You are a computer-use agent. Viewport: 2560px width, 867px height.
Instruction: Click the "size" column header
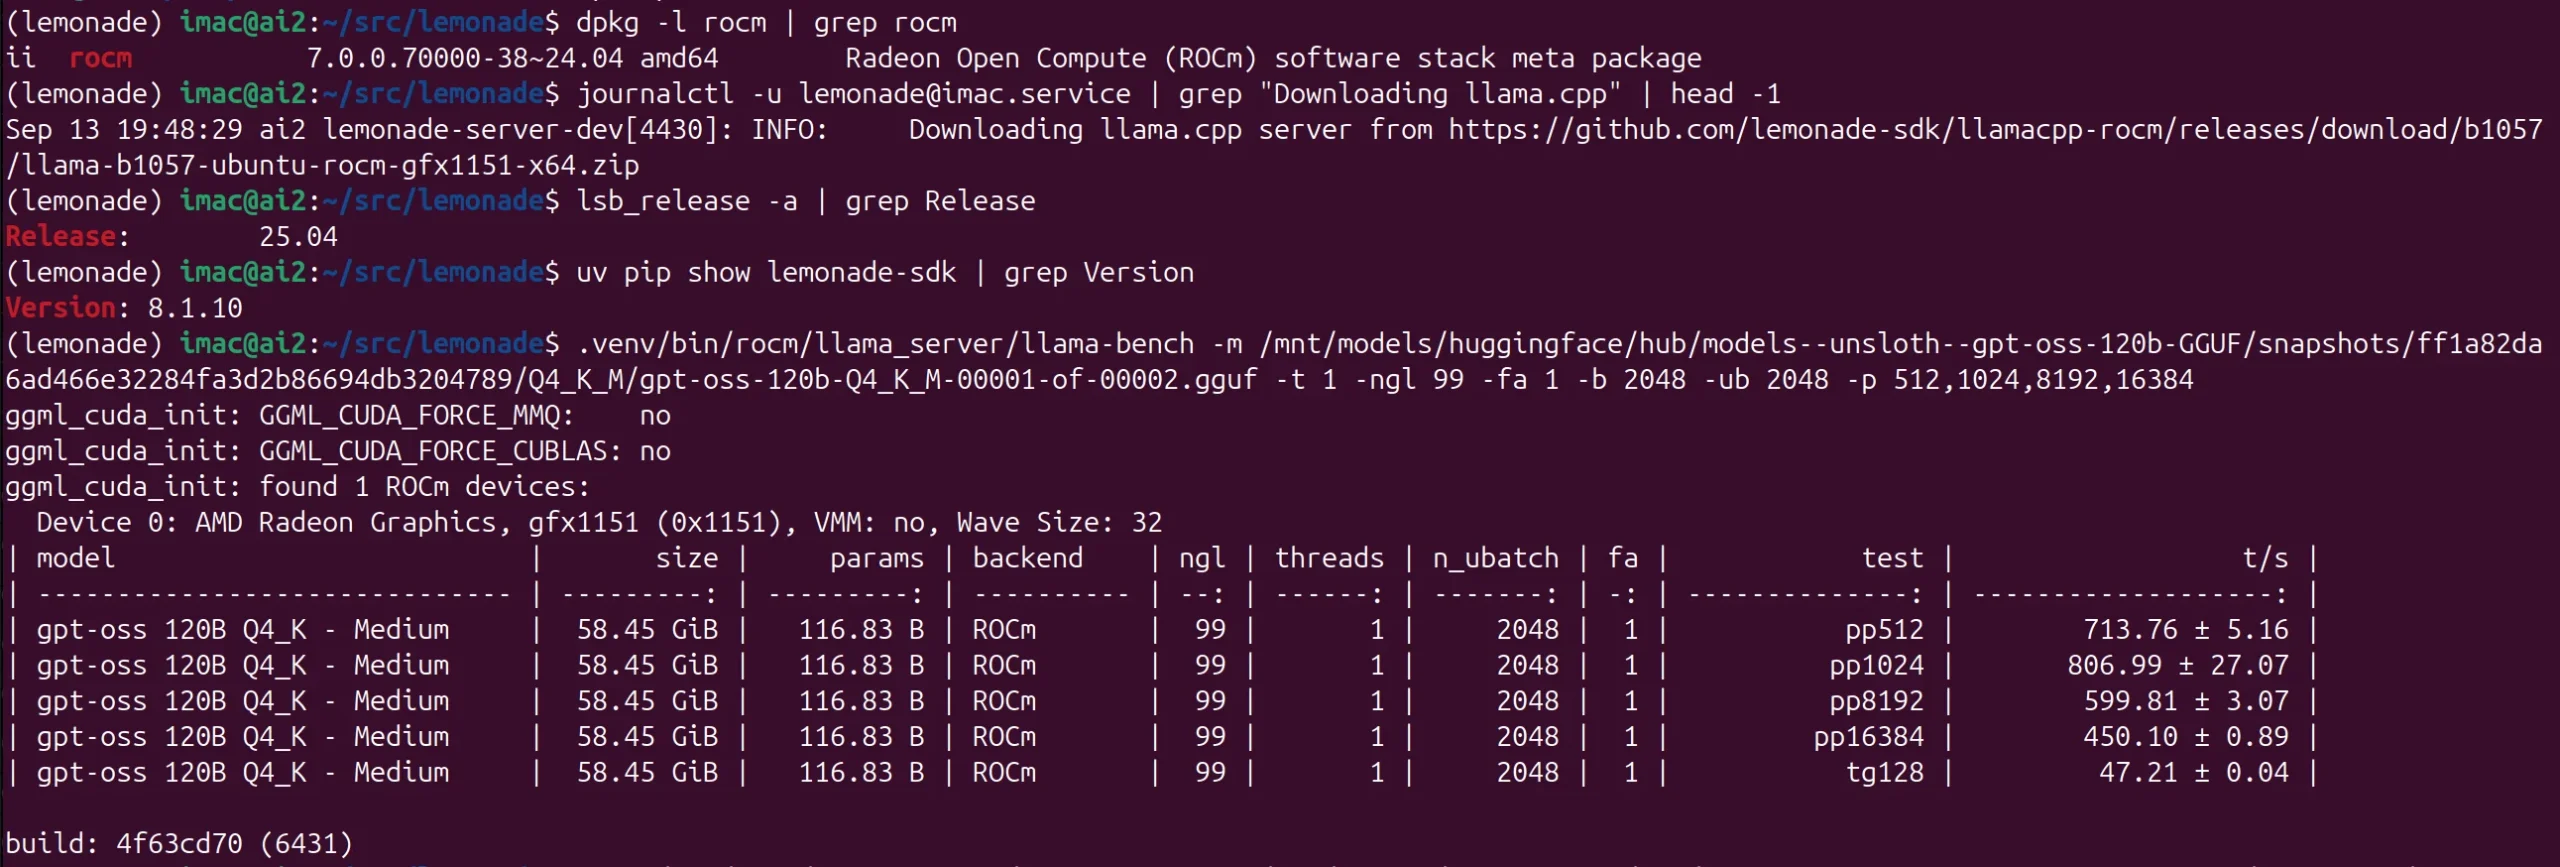pos(687,558)
